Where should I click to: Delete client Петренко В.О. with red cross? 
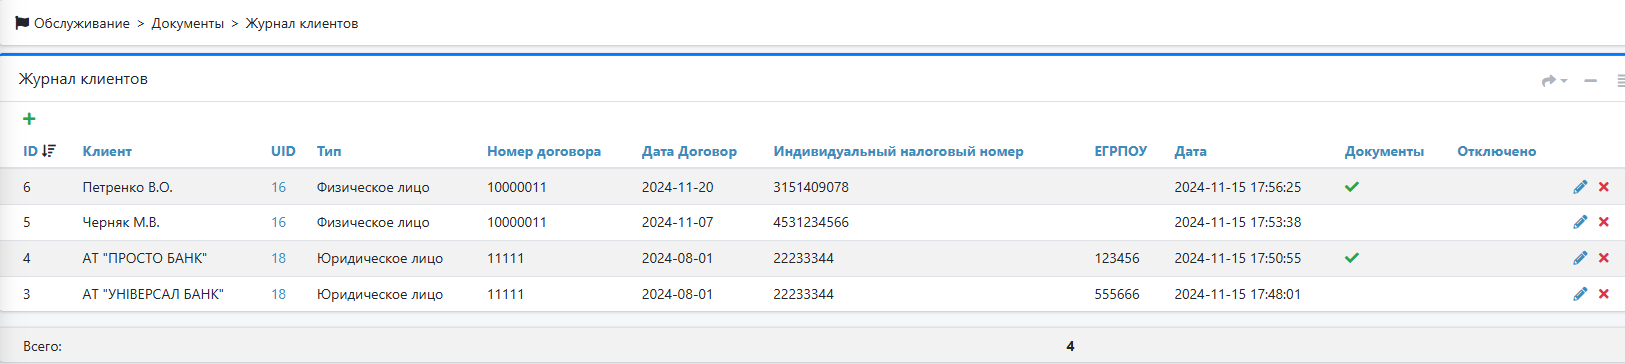[x=1604, y=187]
